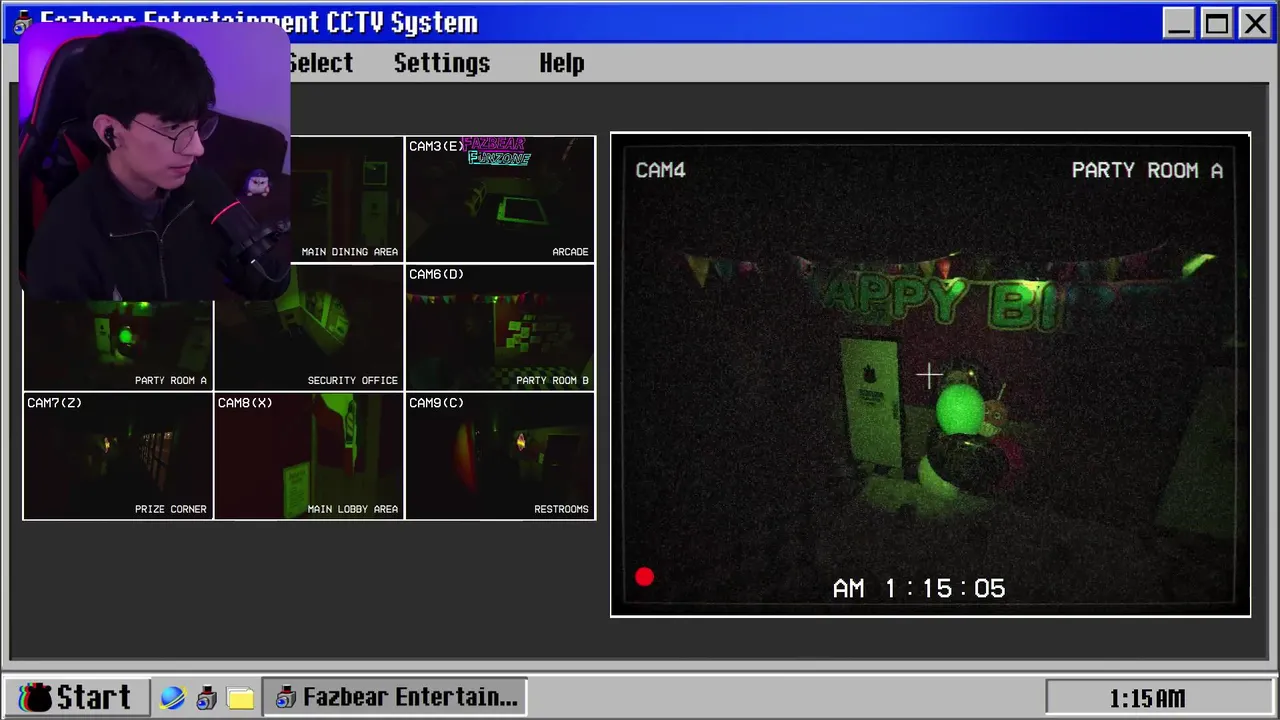This screenshot has height=720, width=1280.
Task: Open the Select menu
Action: coord(321,63)
